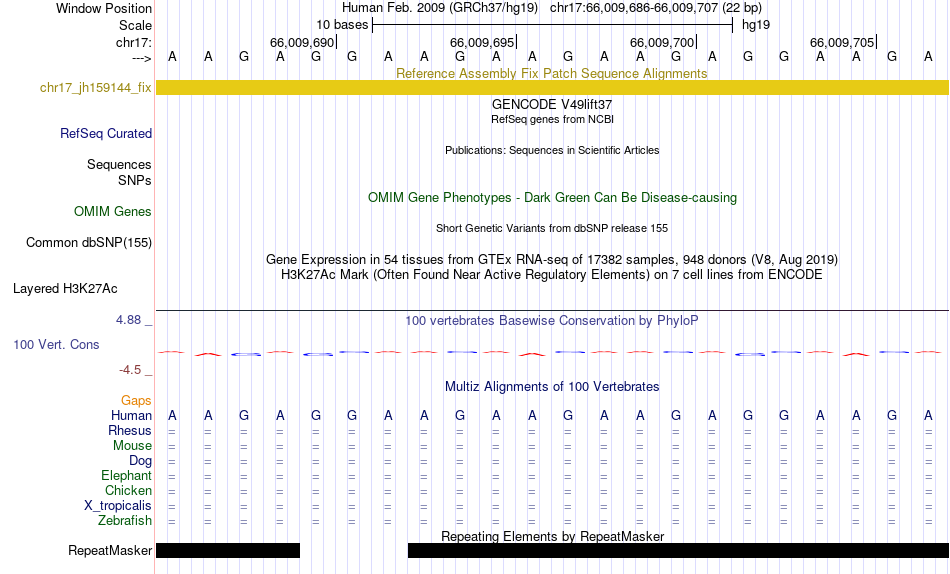950x574 pixels.
Task: Click the Mouse species row label
Action: coord(132,446)
